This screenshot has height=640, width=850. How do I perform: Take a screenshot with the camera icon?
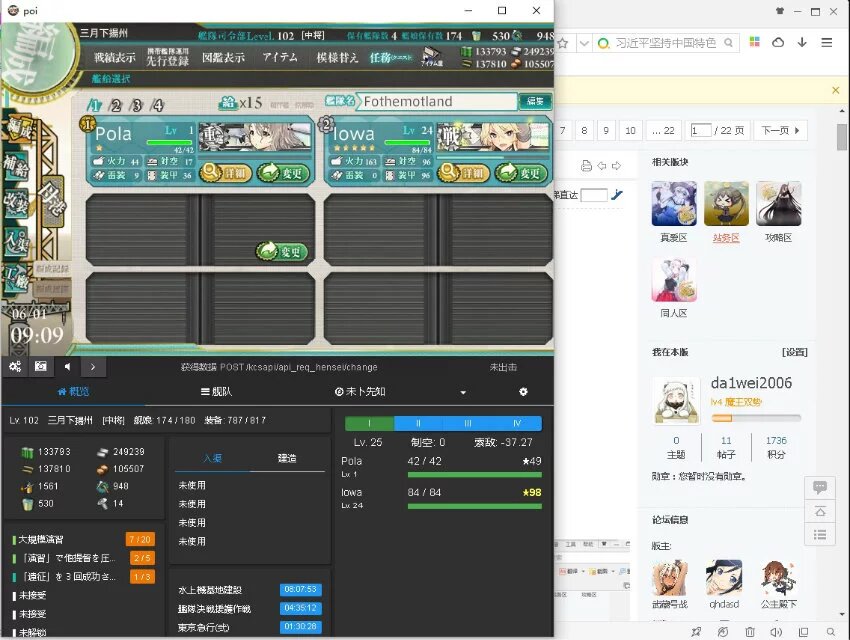41,367
